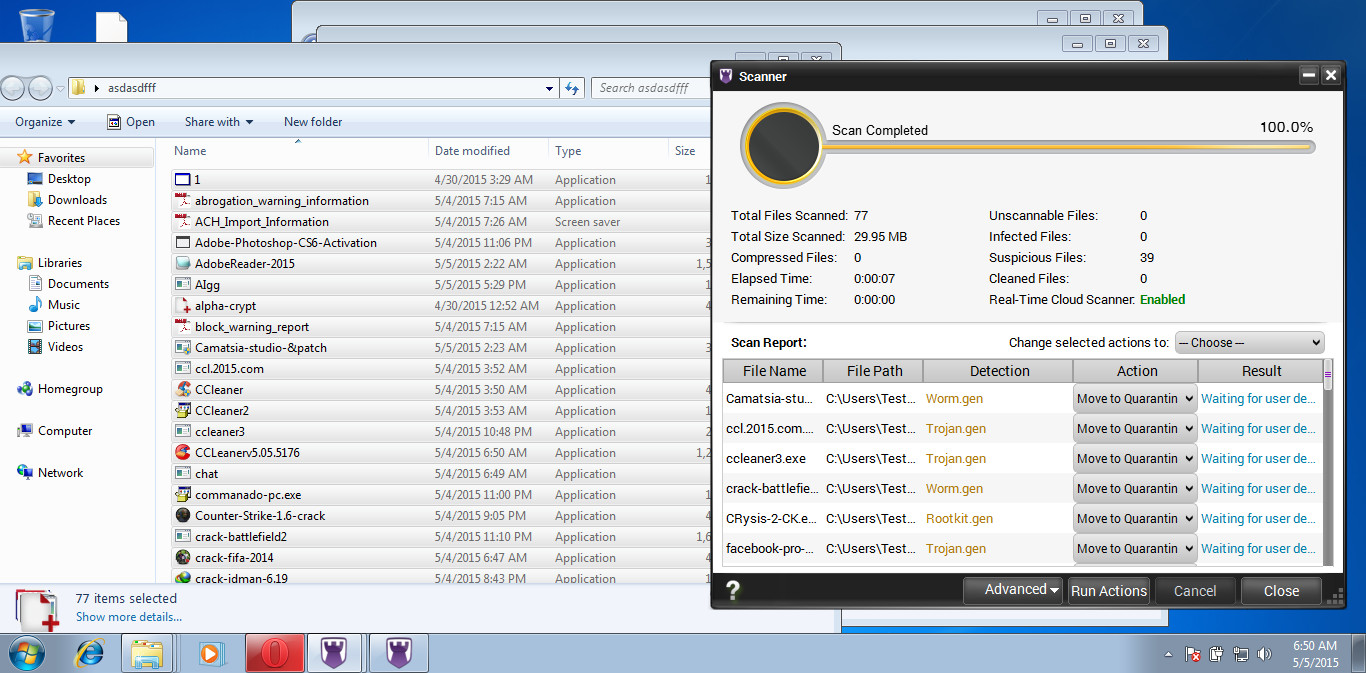Screen dimensions: 1366x673
Task: Click Enabled Real-Time Cloud Scanner status
Action: [1163, 299]
